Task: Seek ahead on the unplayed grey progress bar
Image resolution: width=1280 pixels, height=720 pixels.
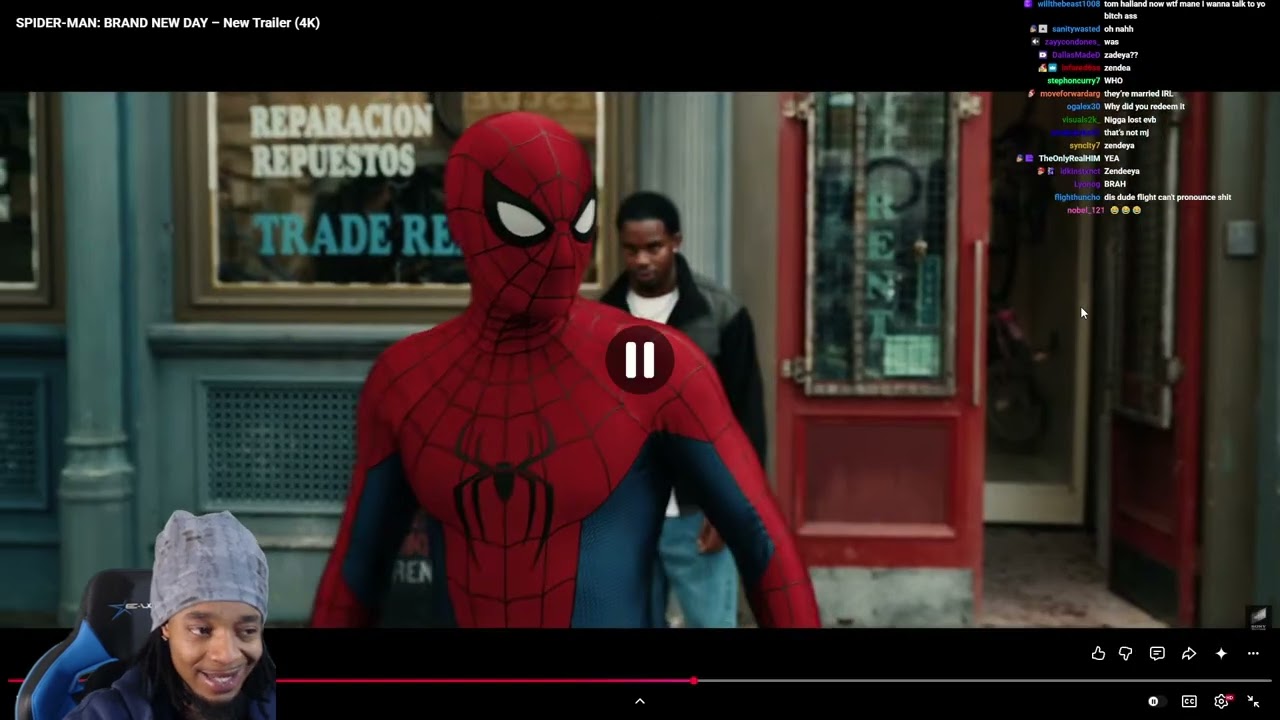Action: [985, 681]
